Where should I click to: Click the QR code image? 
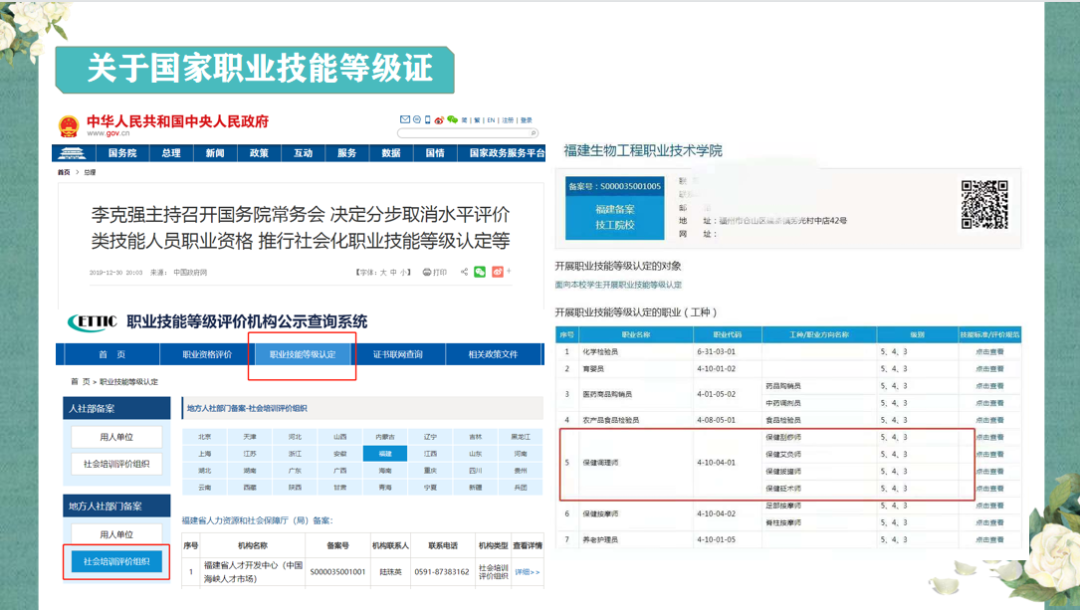[984, 204]
